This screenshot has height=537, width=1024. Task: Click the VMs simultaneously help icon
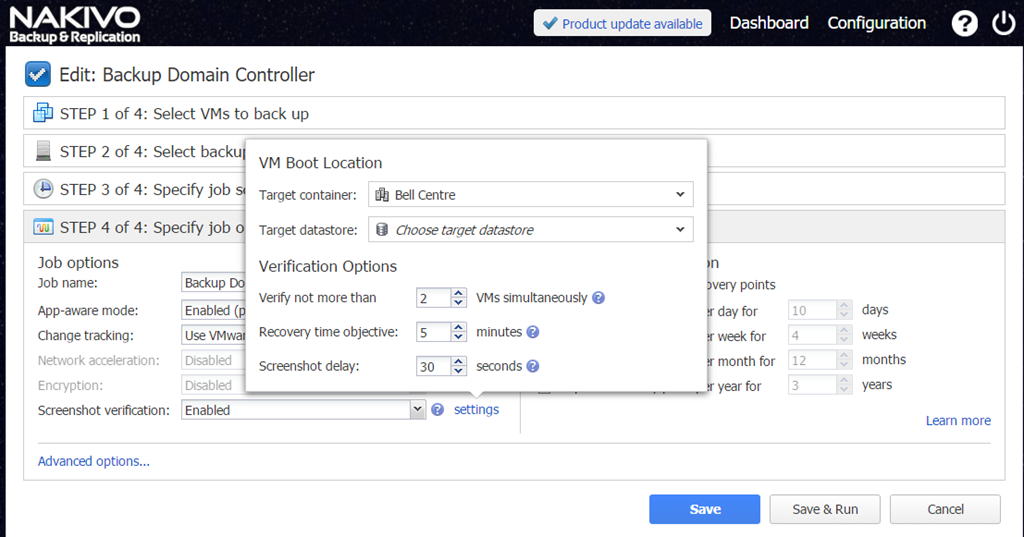(x=598, y=298)
